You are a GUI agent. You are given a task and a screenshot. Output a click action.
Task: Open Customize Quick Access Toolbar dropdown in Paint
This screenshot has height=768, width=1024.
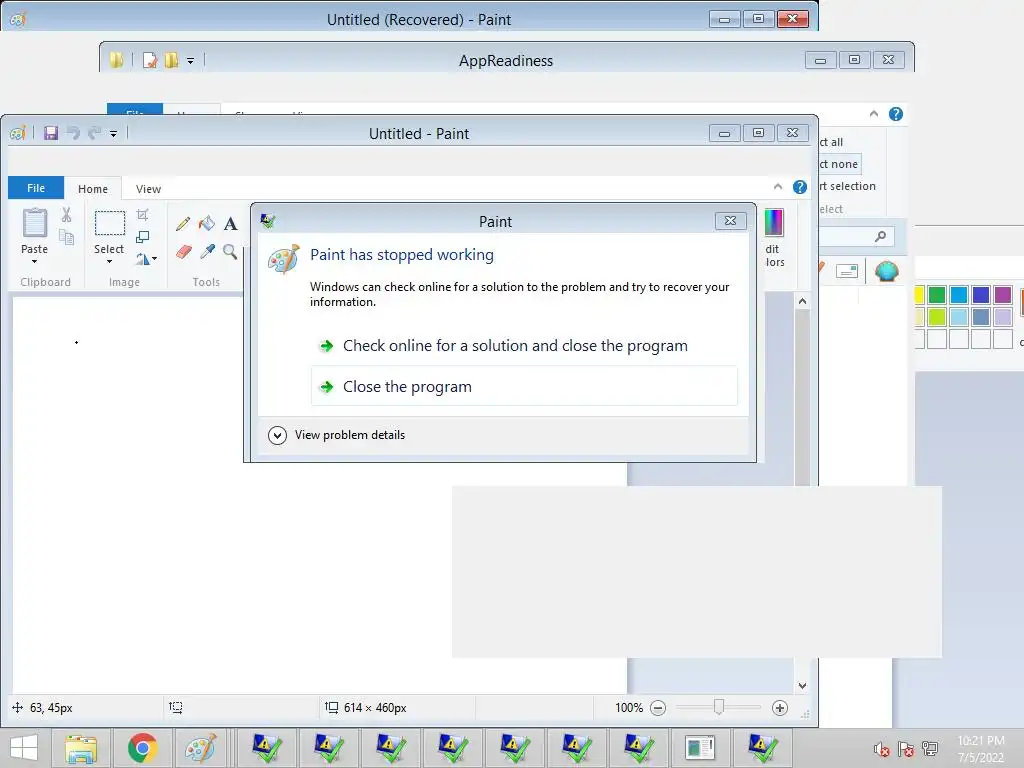click(113, 134)
